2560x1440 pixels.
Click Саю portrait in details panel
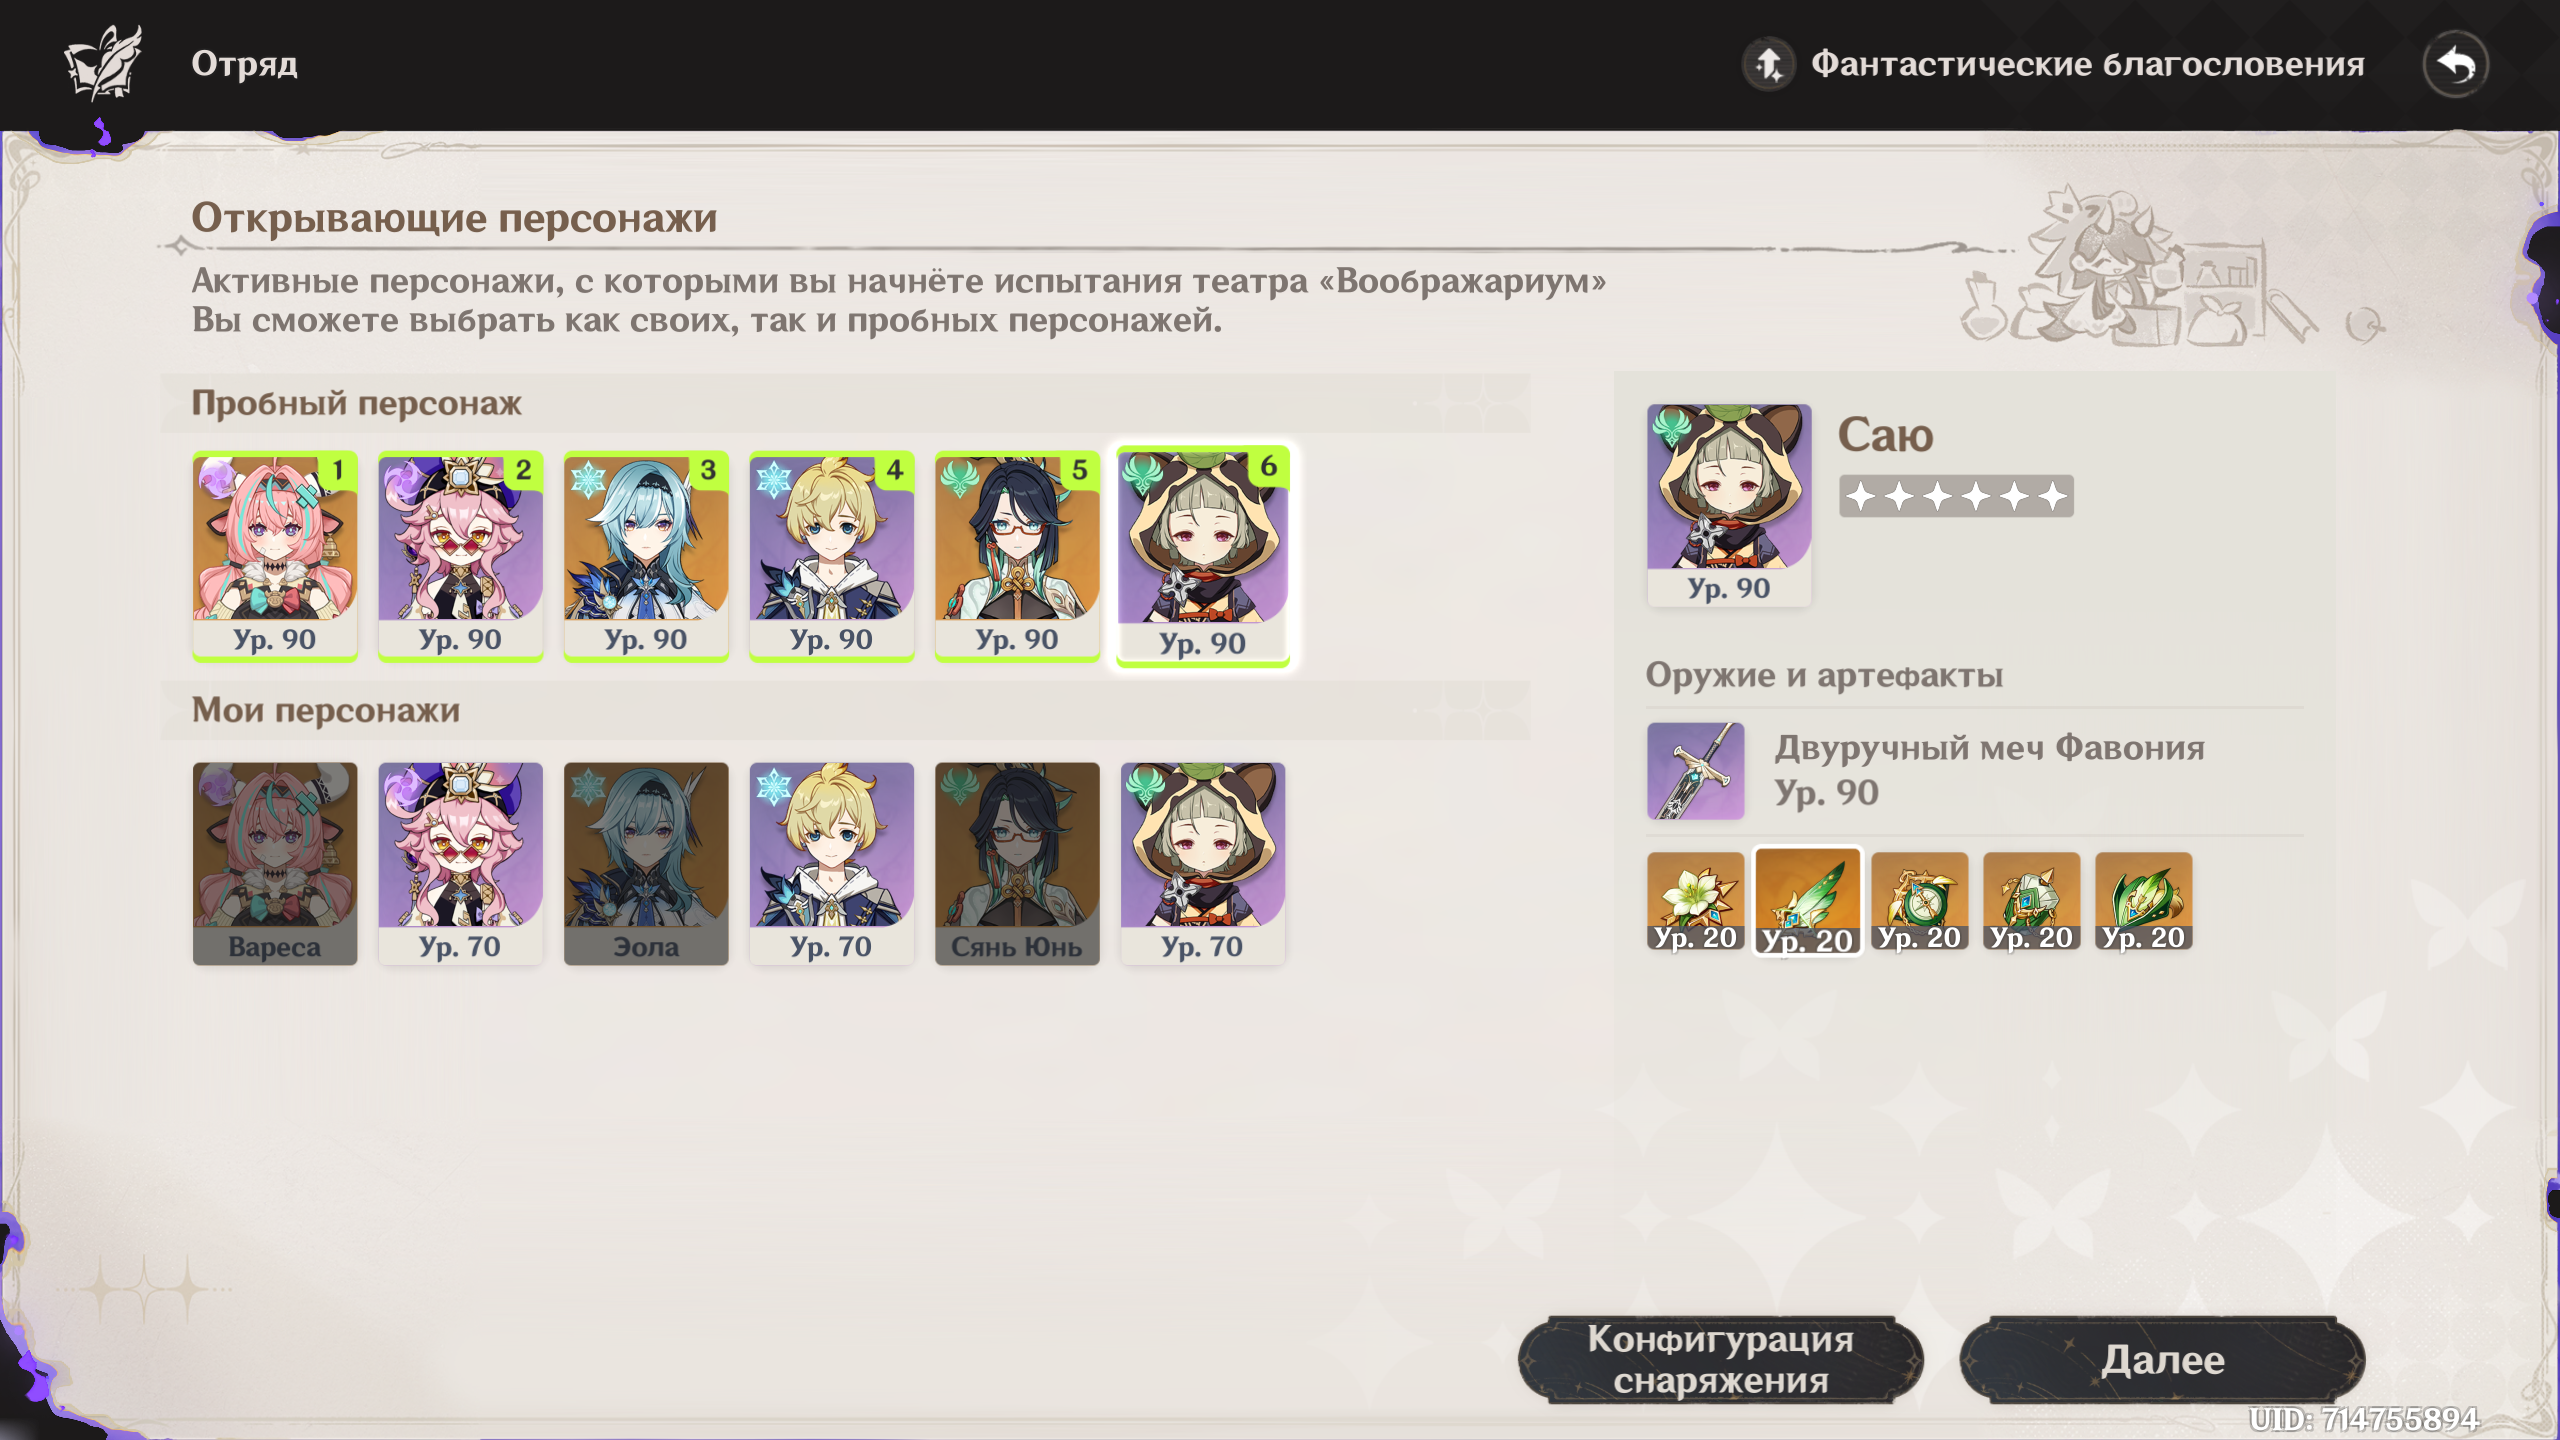point(1728,505)
